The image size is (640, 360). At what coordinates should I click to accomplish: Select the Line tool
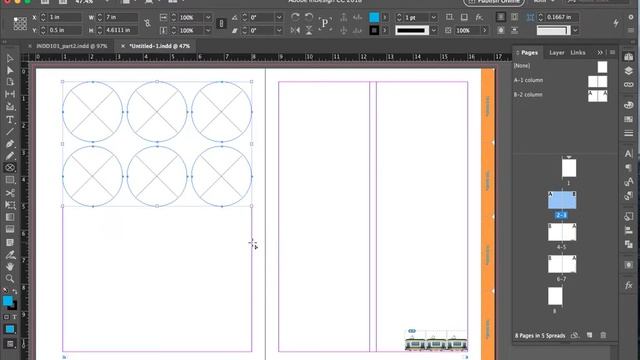10,131
